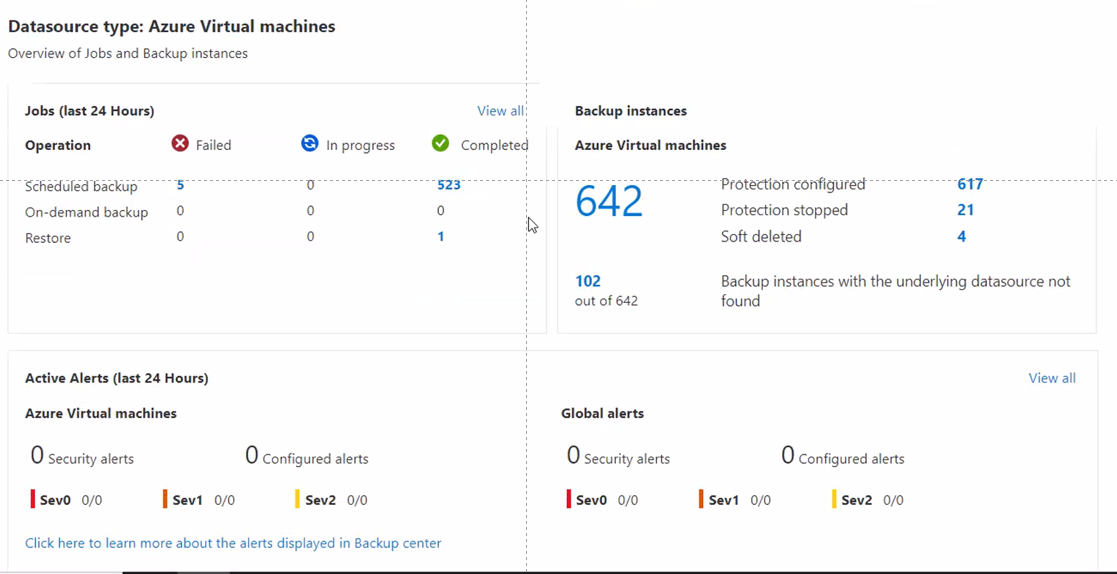This screenshot has width=1117, height=574.
Task: Click red Sev0 marker under Azure Virtual machines
Action: coord(33,499)
